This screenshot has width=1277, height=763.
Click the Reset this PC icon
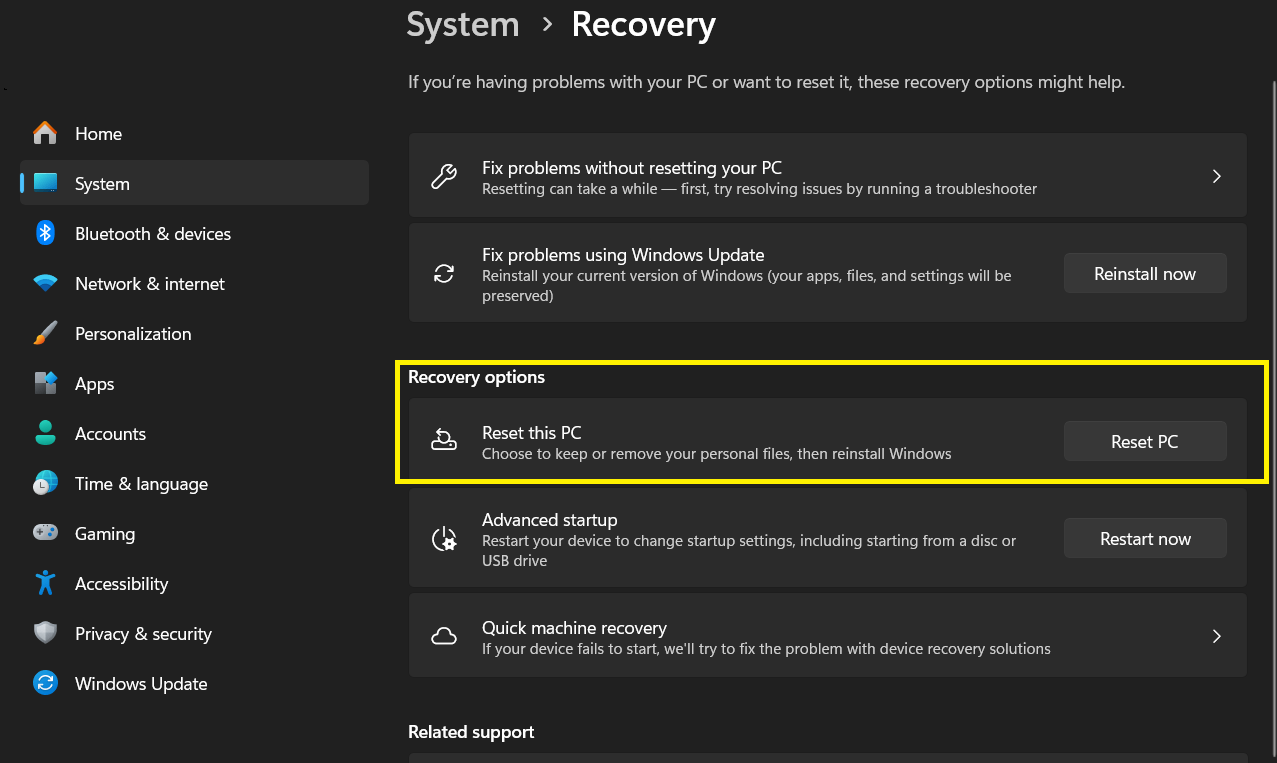[443, 440]
